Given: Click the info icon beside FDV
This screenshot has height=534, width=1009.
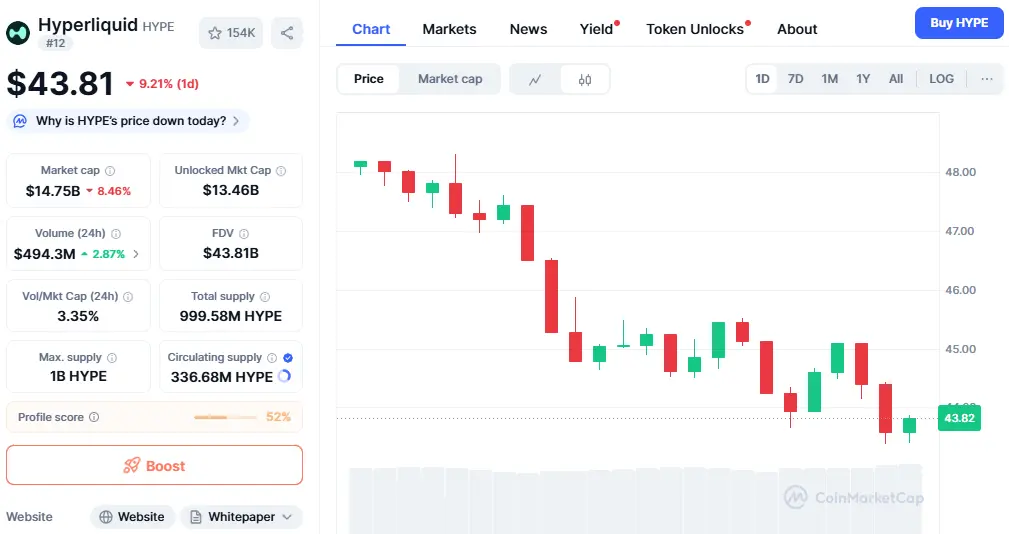Looking at the screenshot, I should click(x=244, y=234).
